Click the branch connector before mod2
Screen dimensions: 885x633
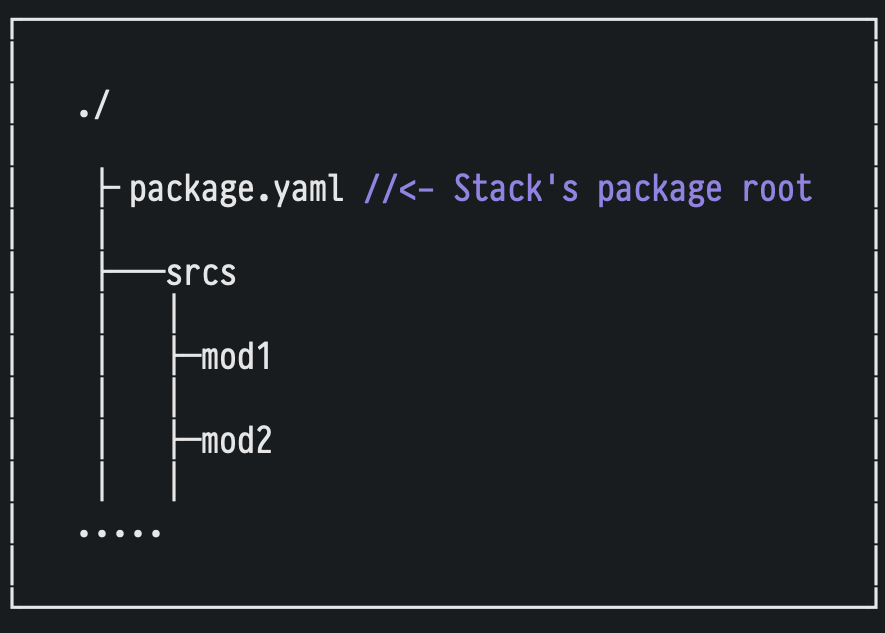(x=186, y=441)
